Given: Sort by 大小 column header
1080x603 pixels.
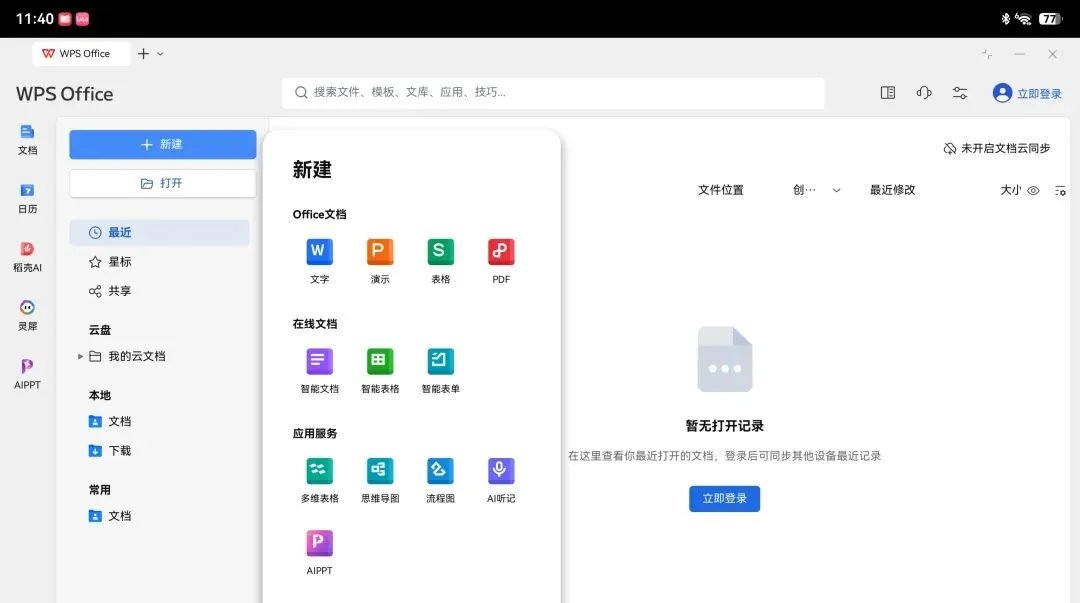Looking at the screenshot, I should 1010,190.
